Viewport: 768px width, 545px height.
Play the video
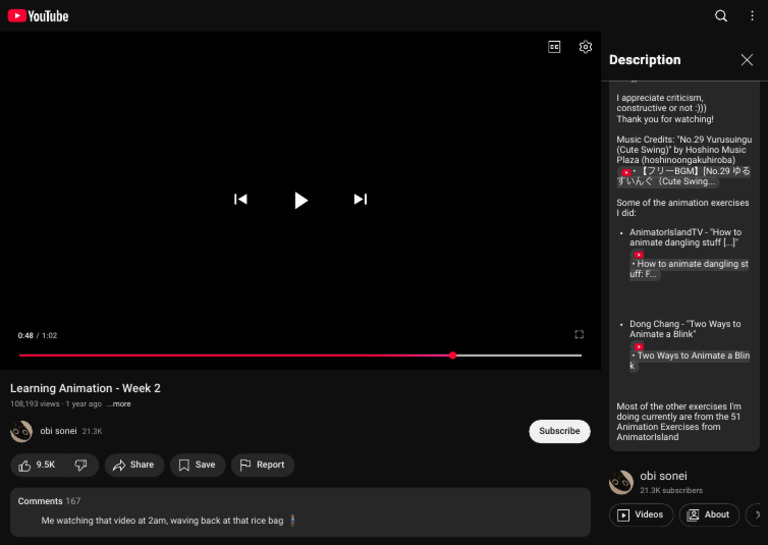pyautogui.click(x=301, y=200)
